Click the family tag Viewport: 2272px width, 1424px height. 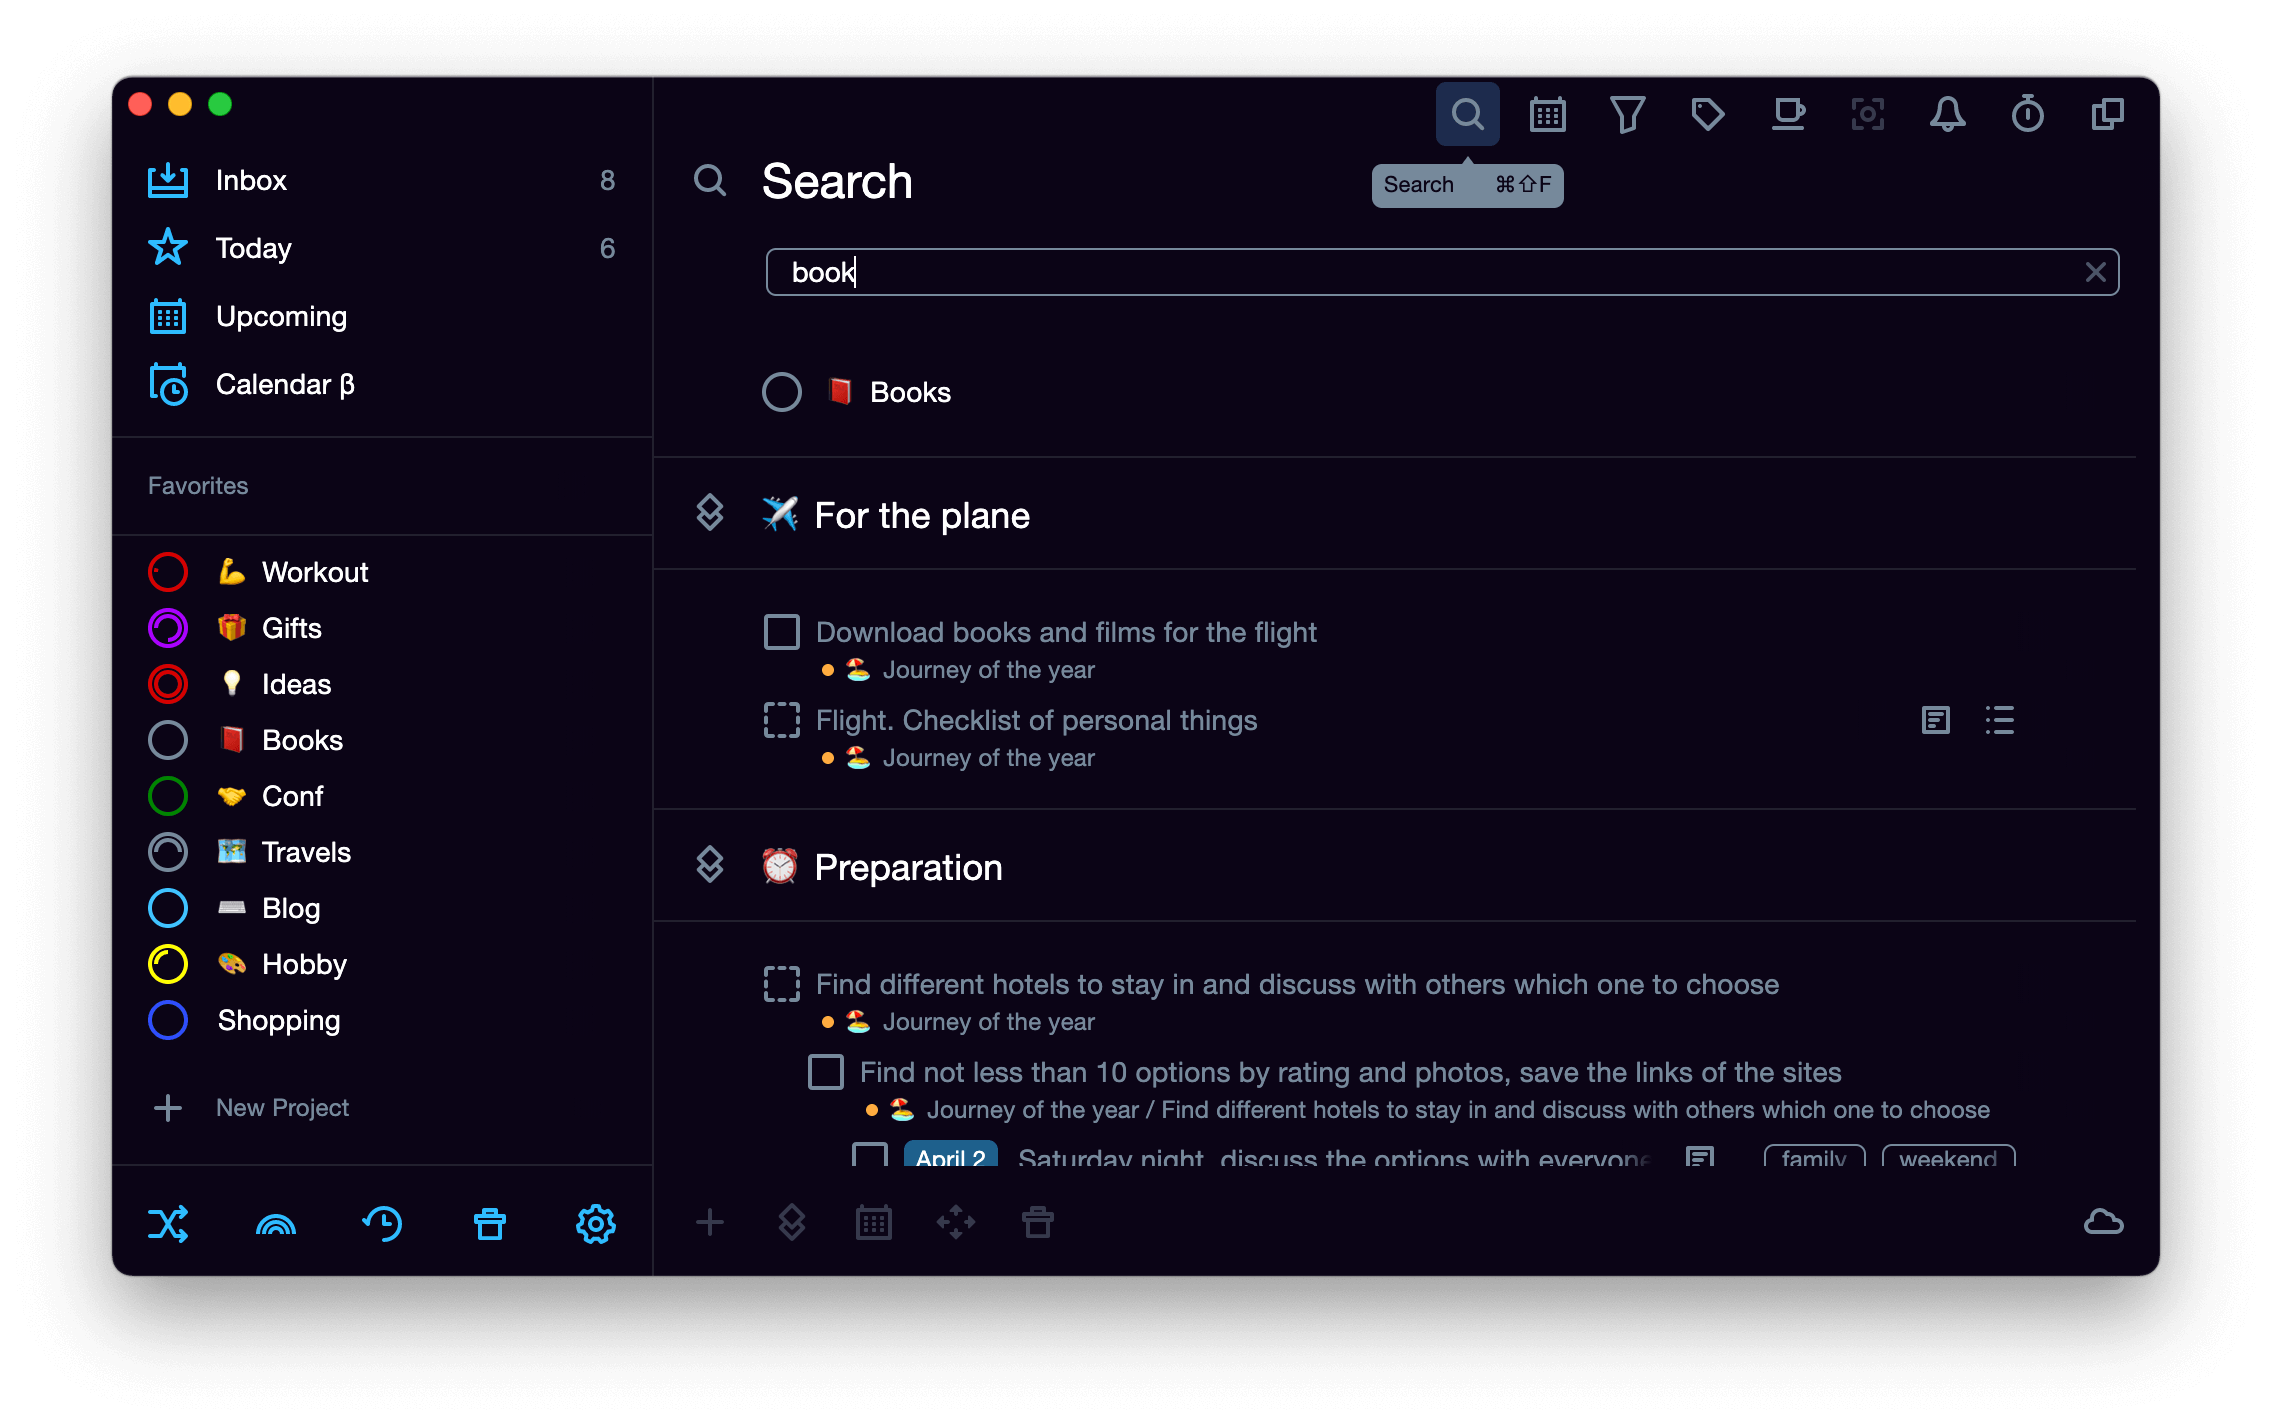click(1814, 1157)
